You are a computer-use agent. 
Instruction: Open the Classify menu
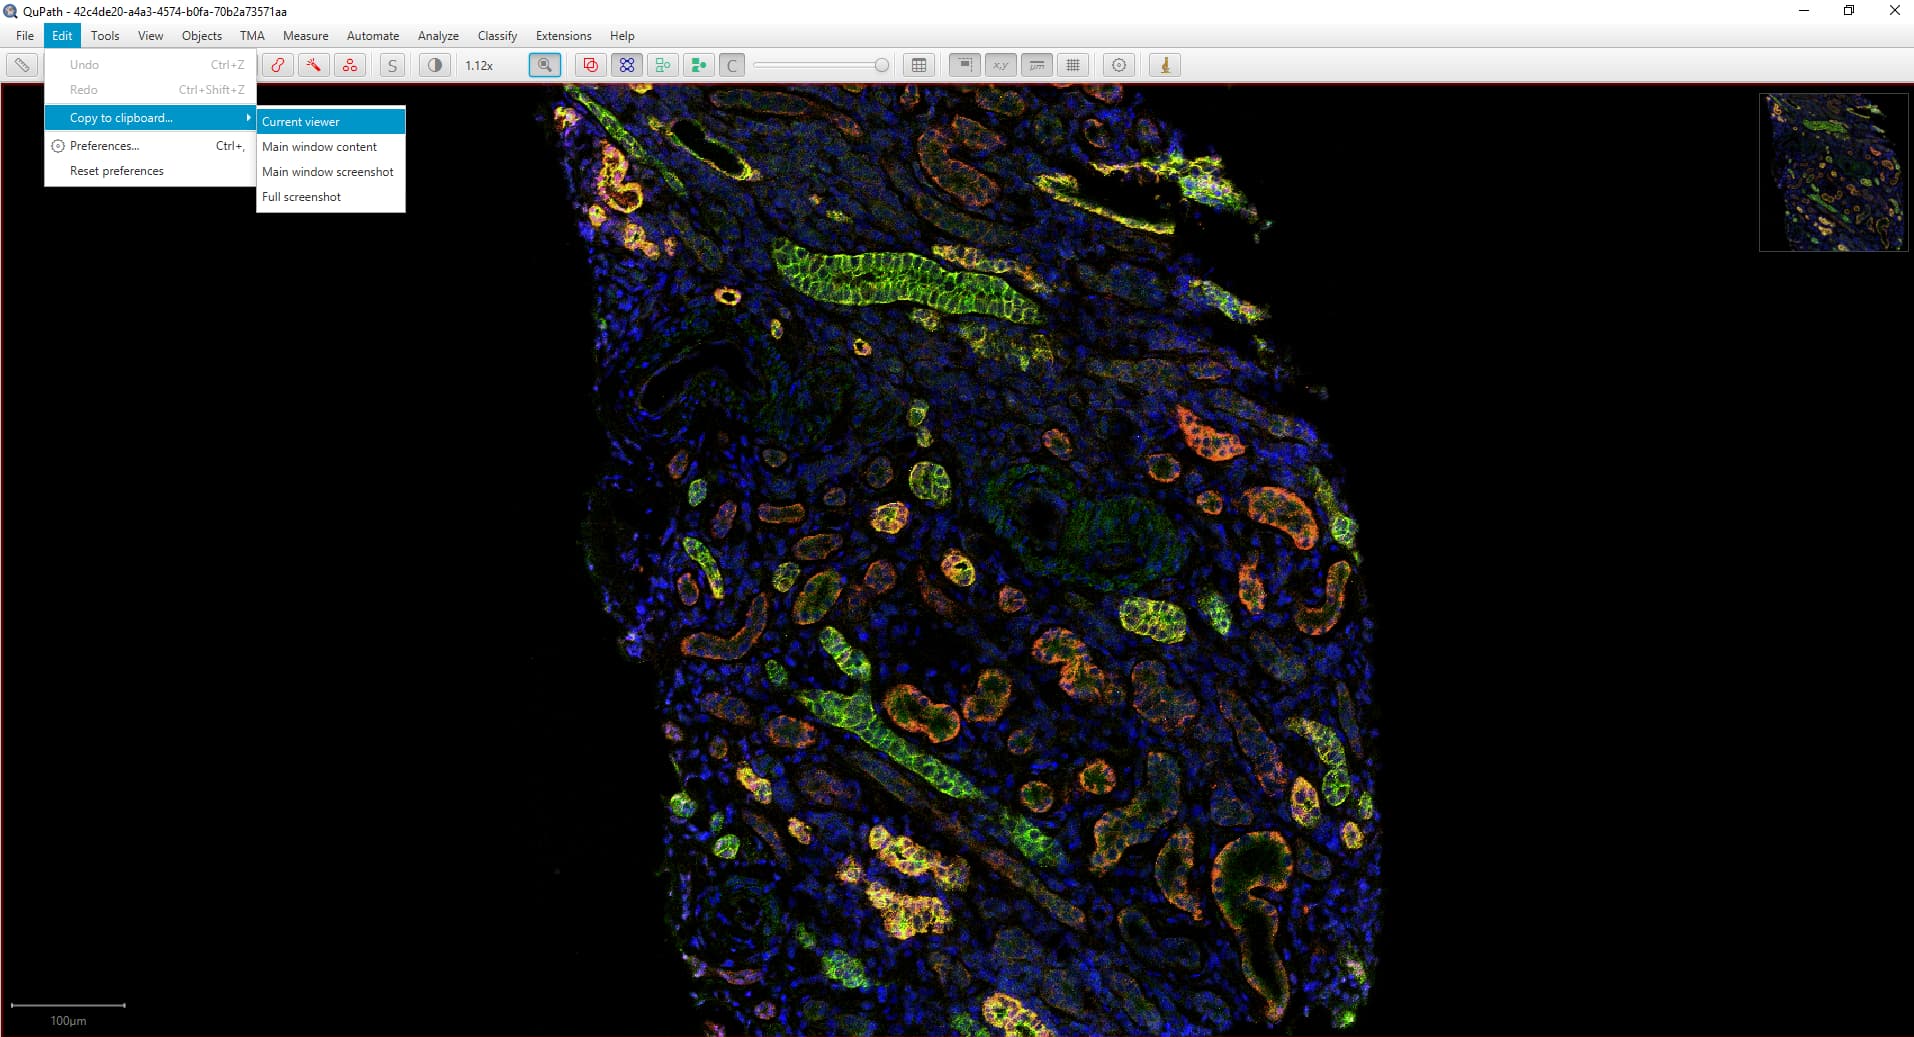(x=497, y=35)
